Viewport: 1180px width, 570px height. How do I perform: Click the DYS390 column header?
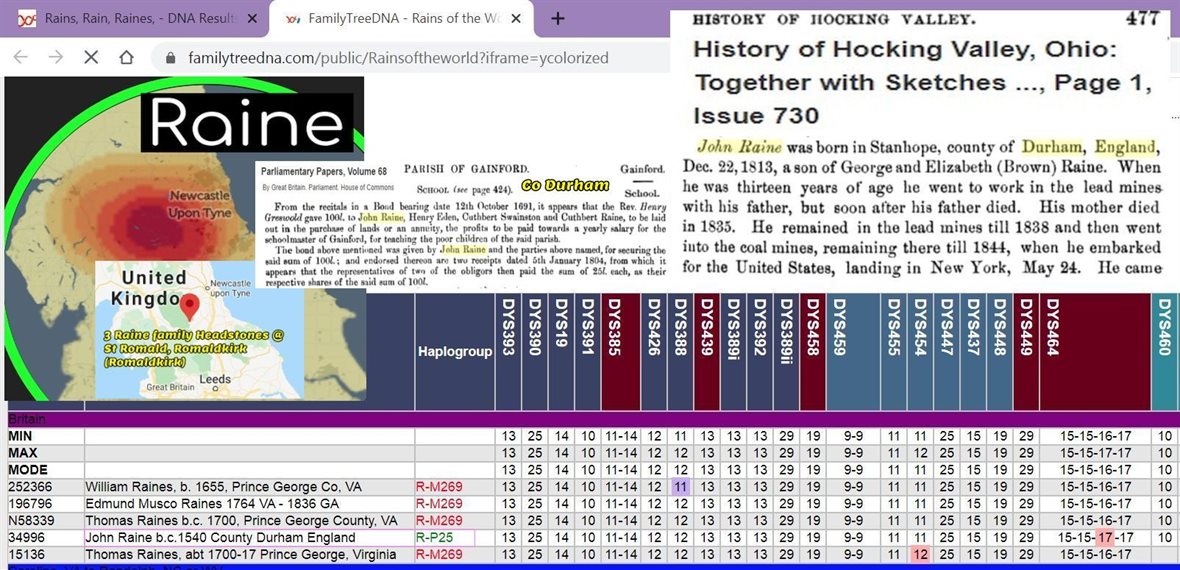[535, 352]
